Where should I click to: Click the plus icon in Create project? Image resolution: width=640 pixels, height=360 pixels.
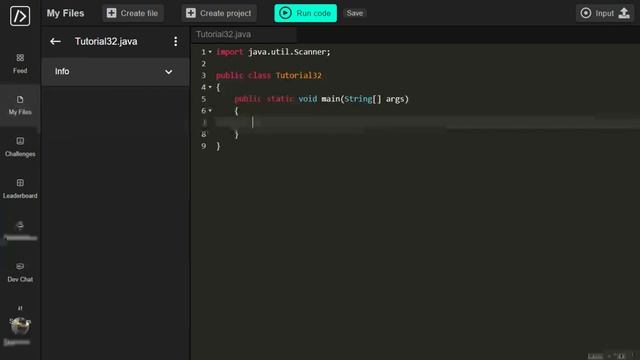pyautogui.click(x=191, y=13)
